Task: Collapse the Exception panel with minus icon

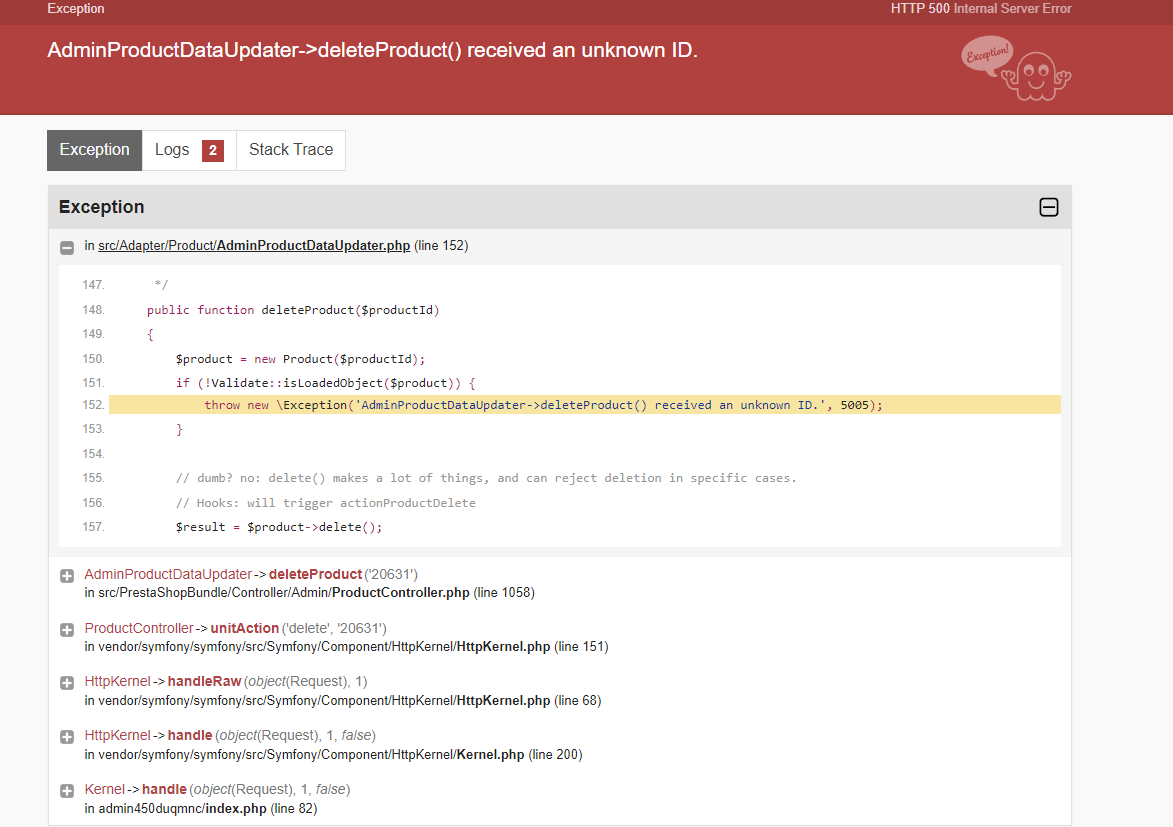Action: [1049, 207]
